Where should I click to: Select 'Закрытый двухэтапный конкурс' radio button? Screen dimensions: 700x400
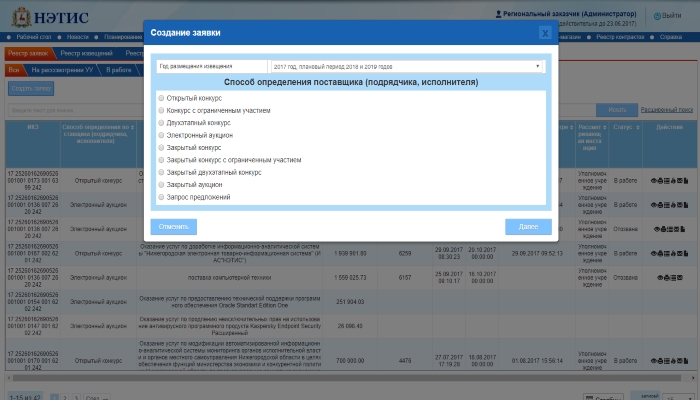[161, 172]
